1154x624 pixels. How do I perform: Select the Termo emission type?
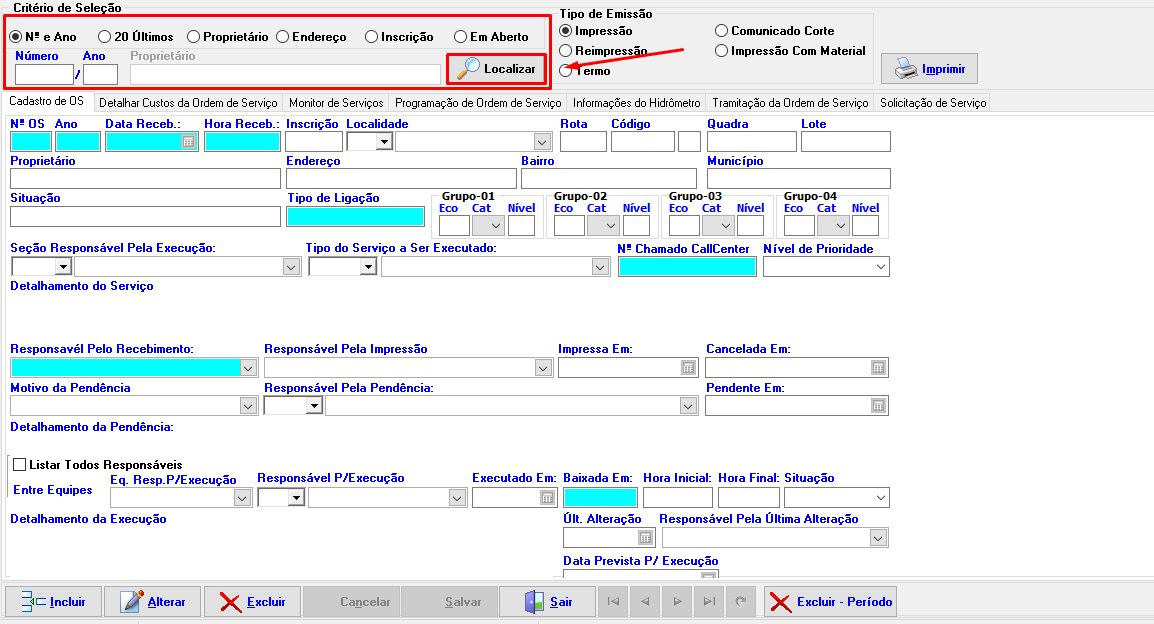[x=567, y=71]
